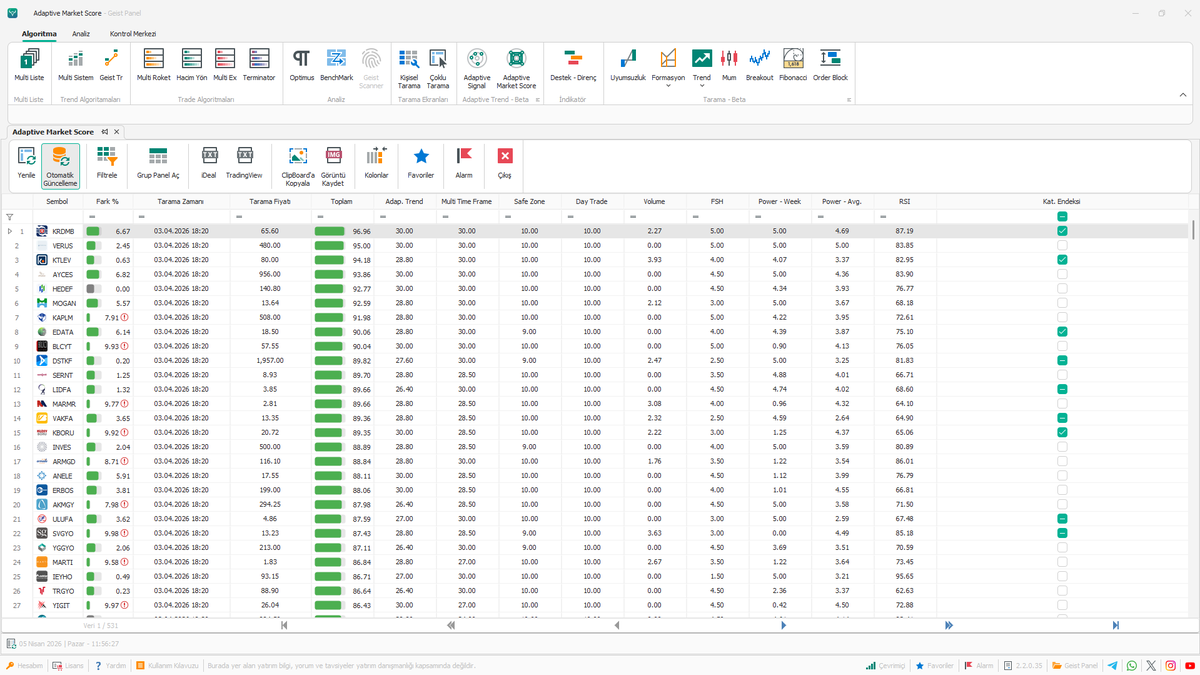This screenshot has height=675, width=1200.
Task: Open the Filtrele filter tool
Action: pos(107,163)
